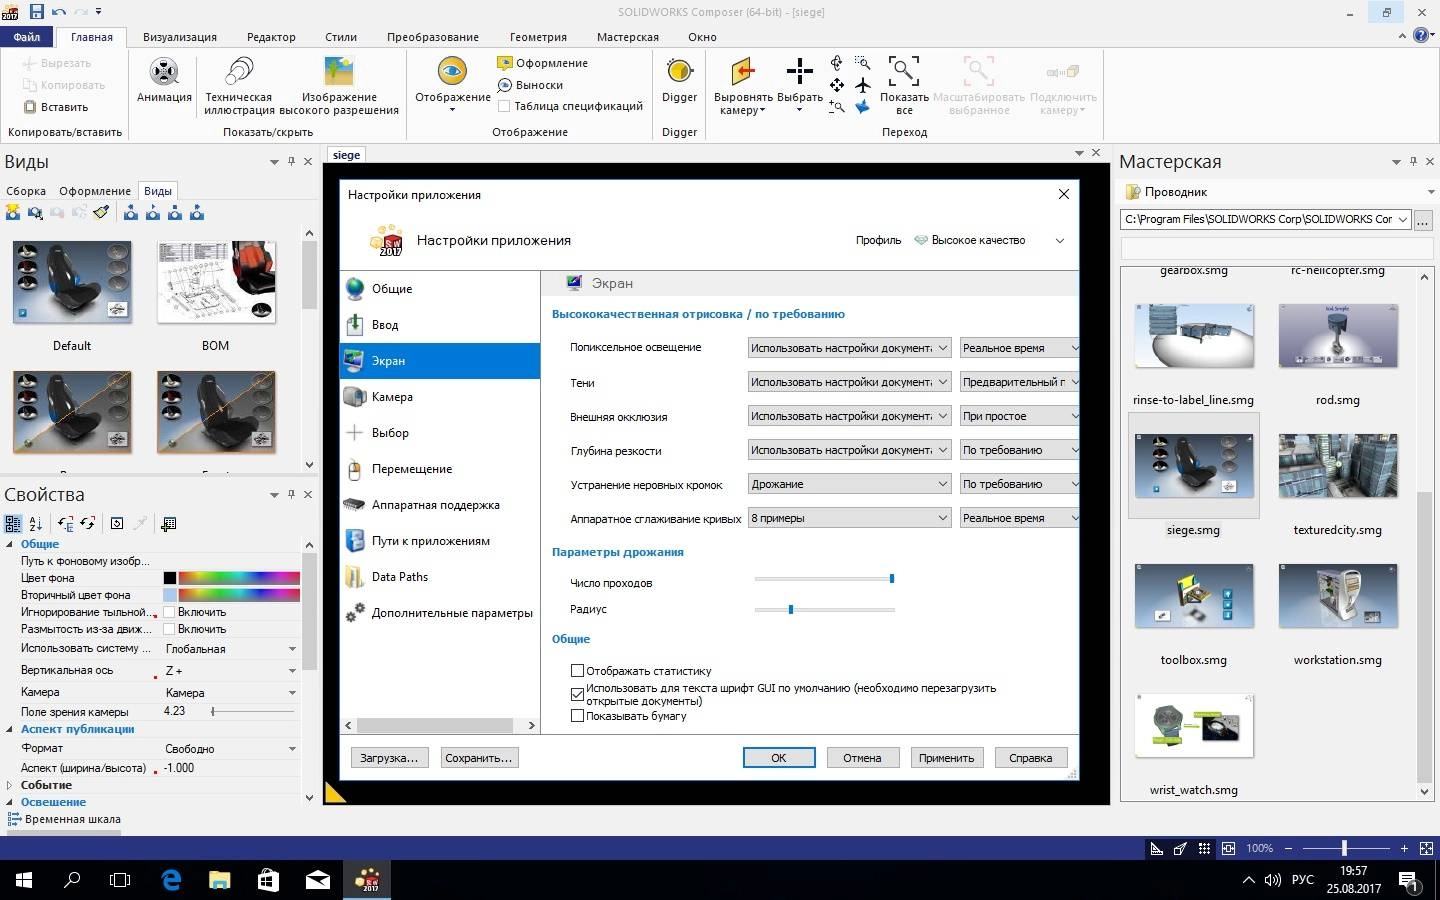Open Аппаратное сглаживание 8 примеры dropdown
1440x900 pixels.
[x=849, y=518]
